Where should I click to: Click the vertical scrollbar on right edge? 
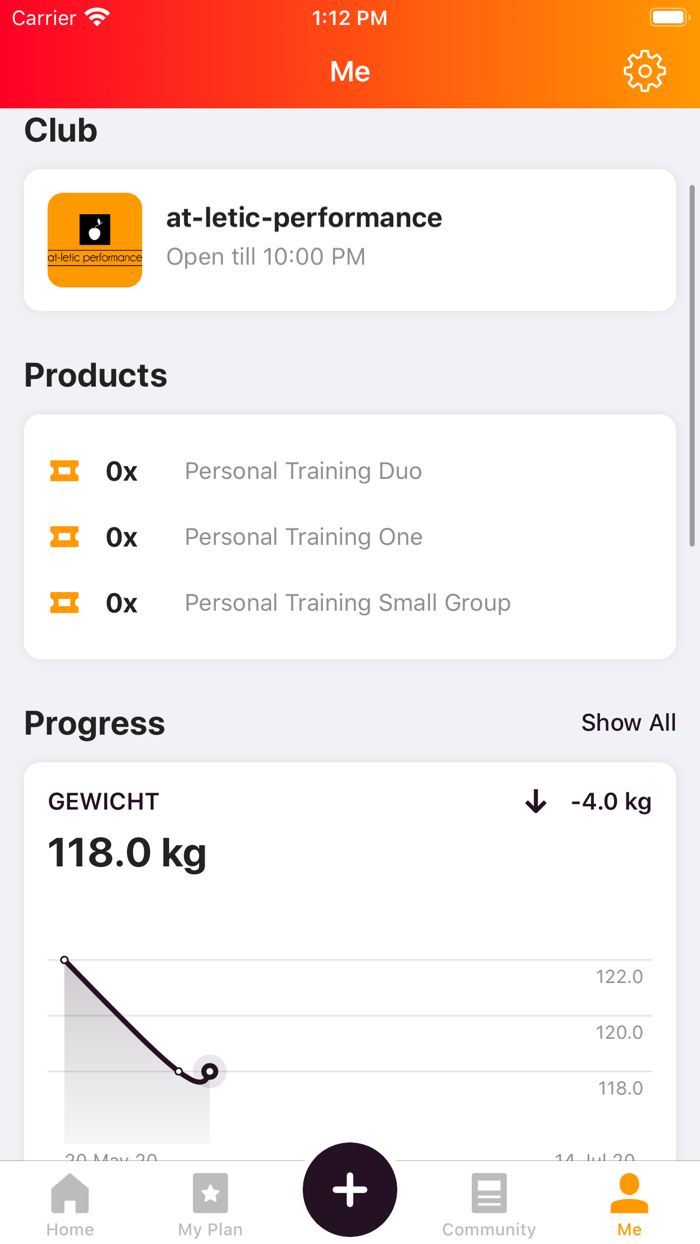pyautogui.click(x=692, y=365)
